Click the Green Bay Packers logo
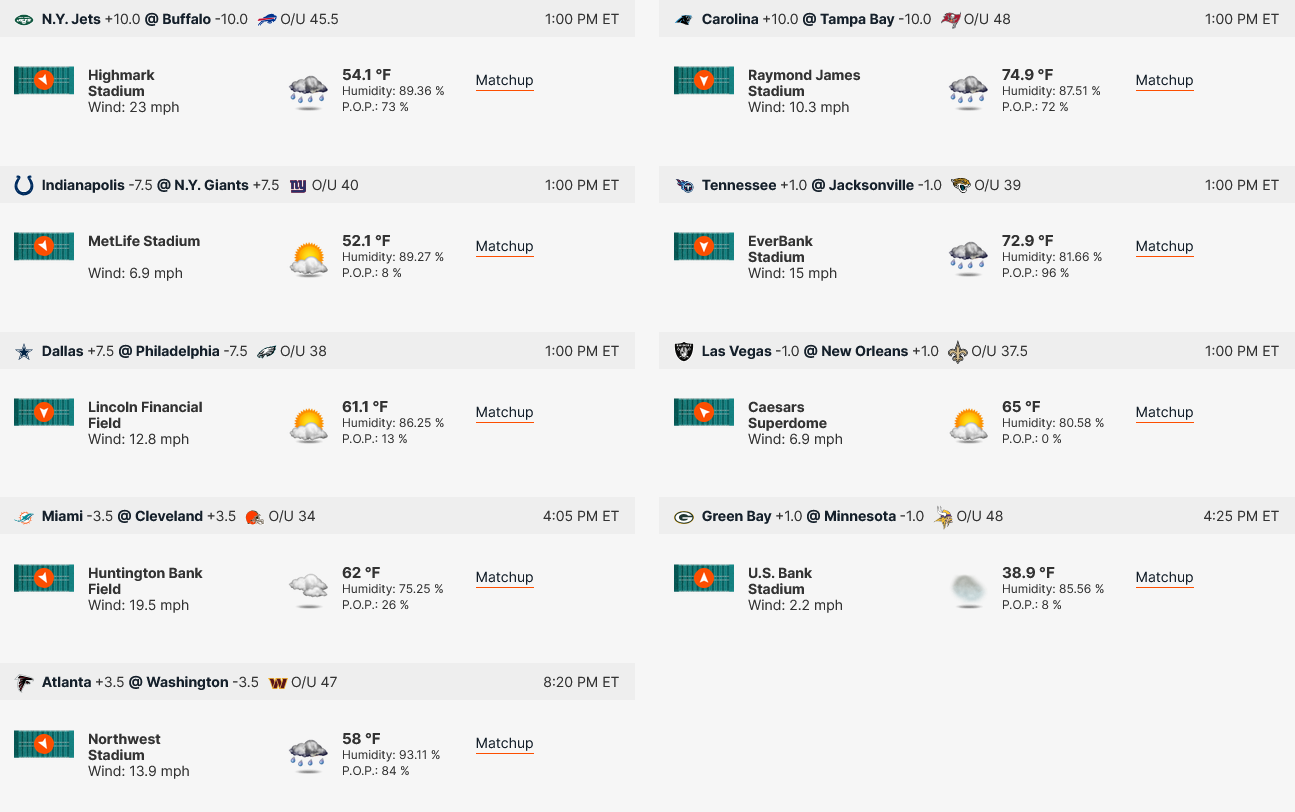The height and width of the screenshot is (812, 1295). pos(684,517)
